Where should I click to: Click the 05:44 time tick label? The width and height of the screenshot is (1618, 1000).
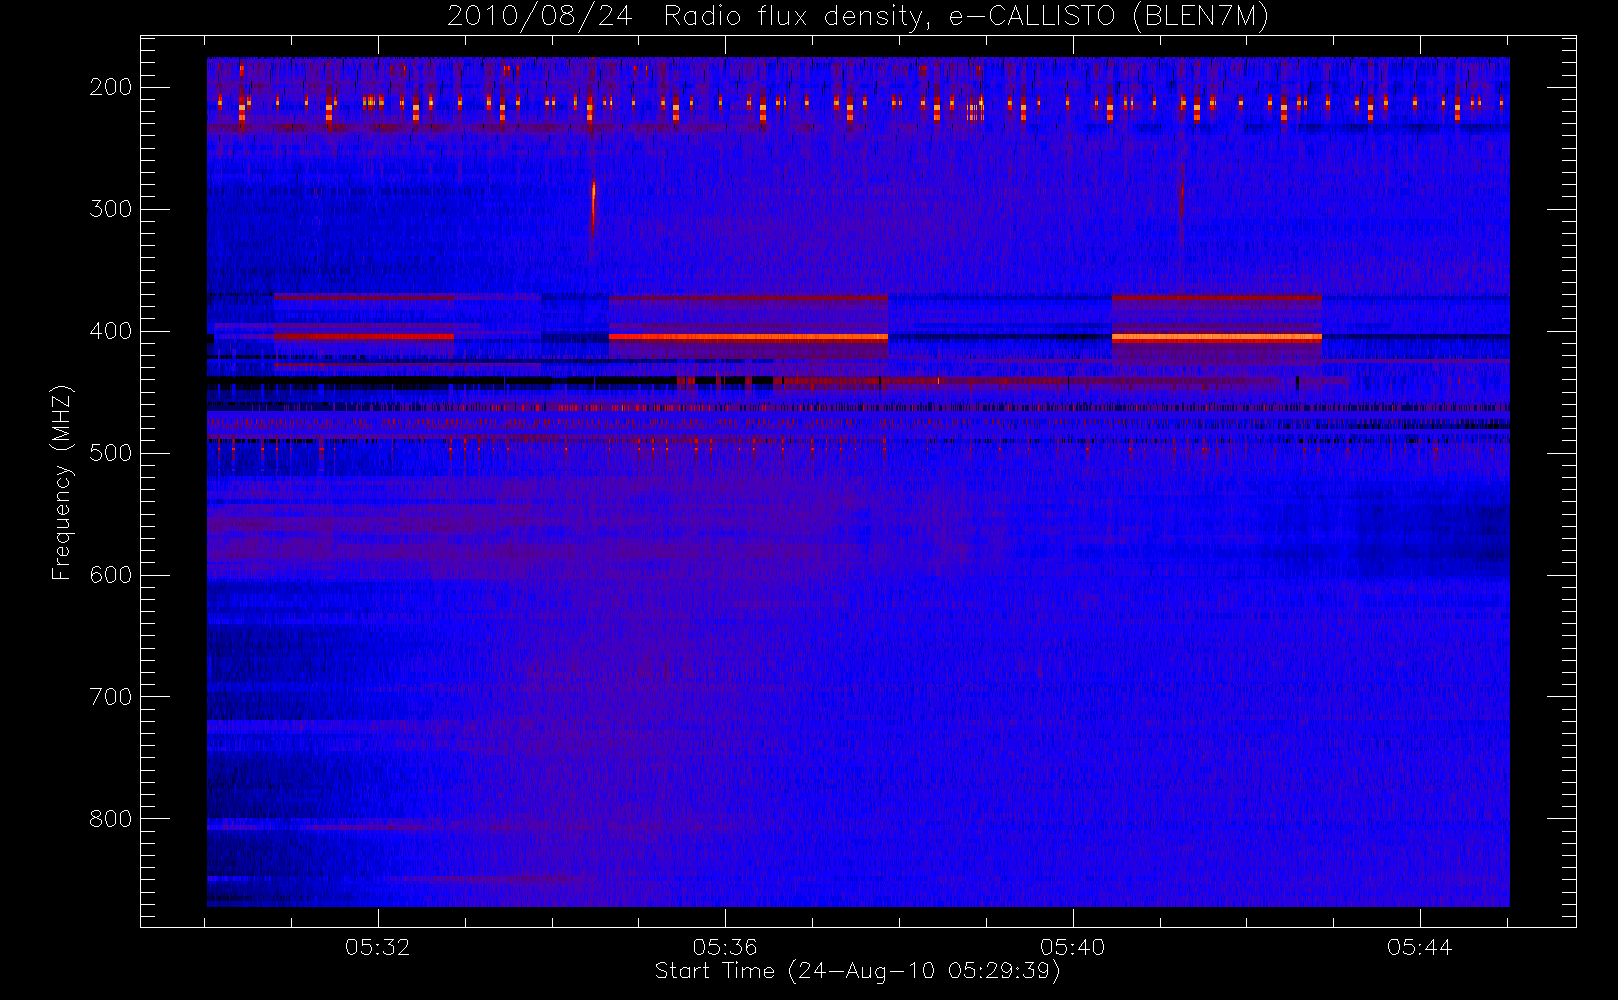point(1419,947)
